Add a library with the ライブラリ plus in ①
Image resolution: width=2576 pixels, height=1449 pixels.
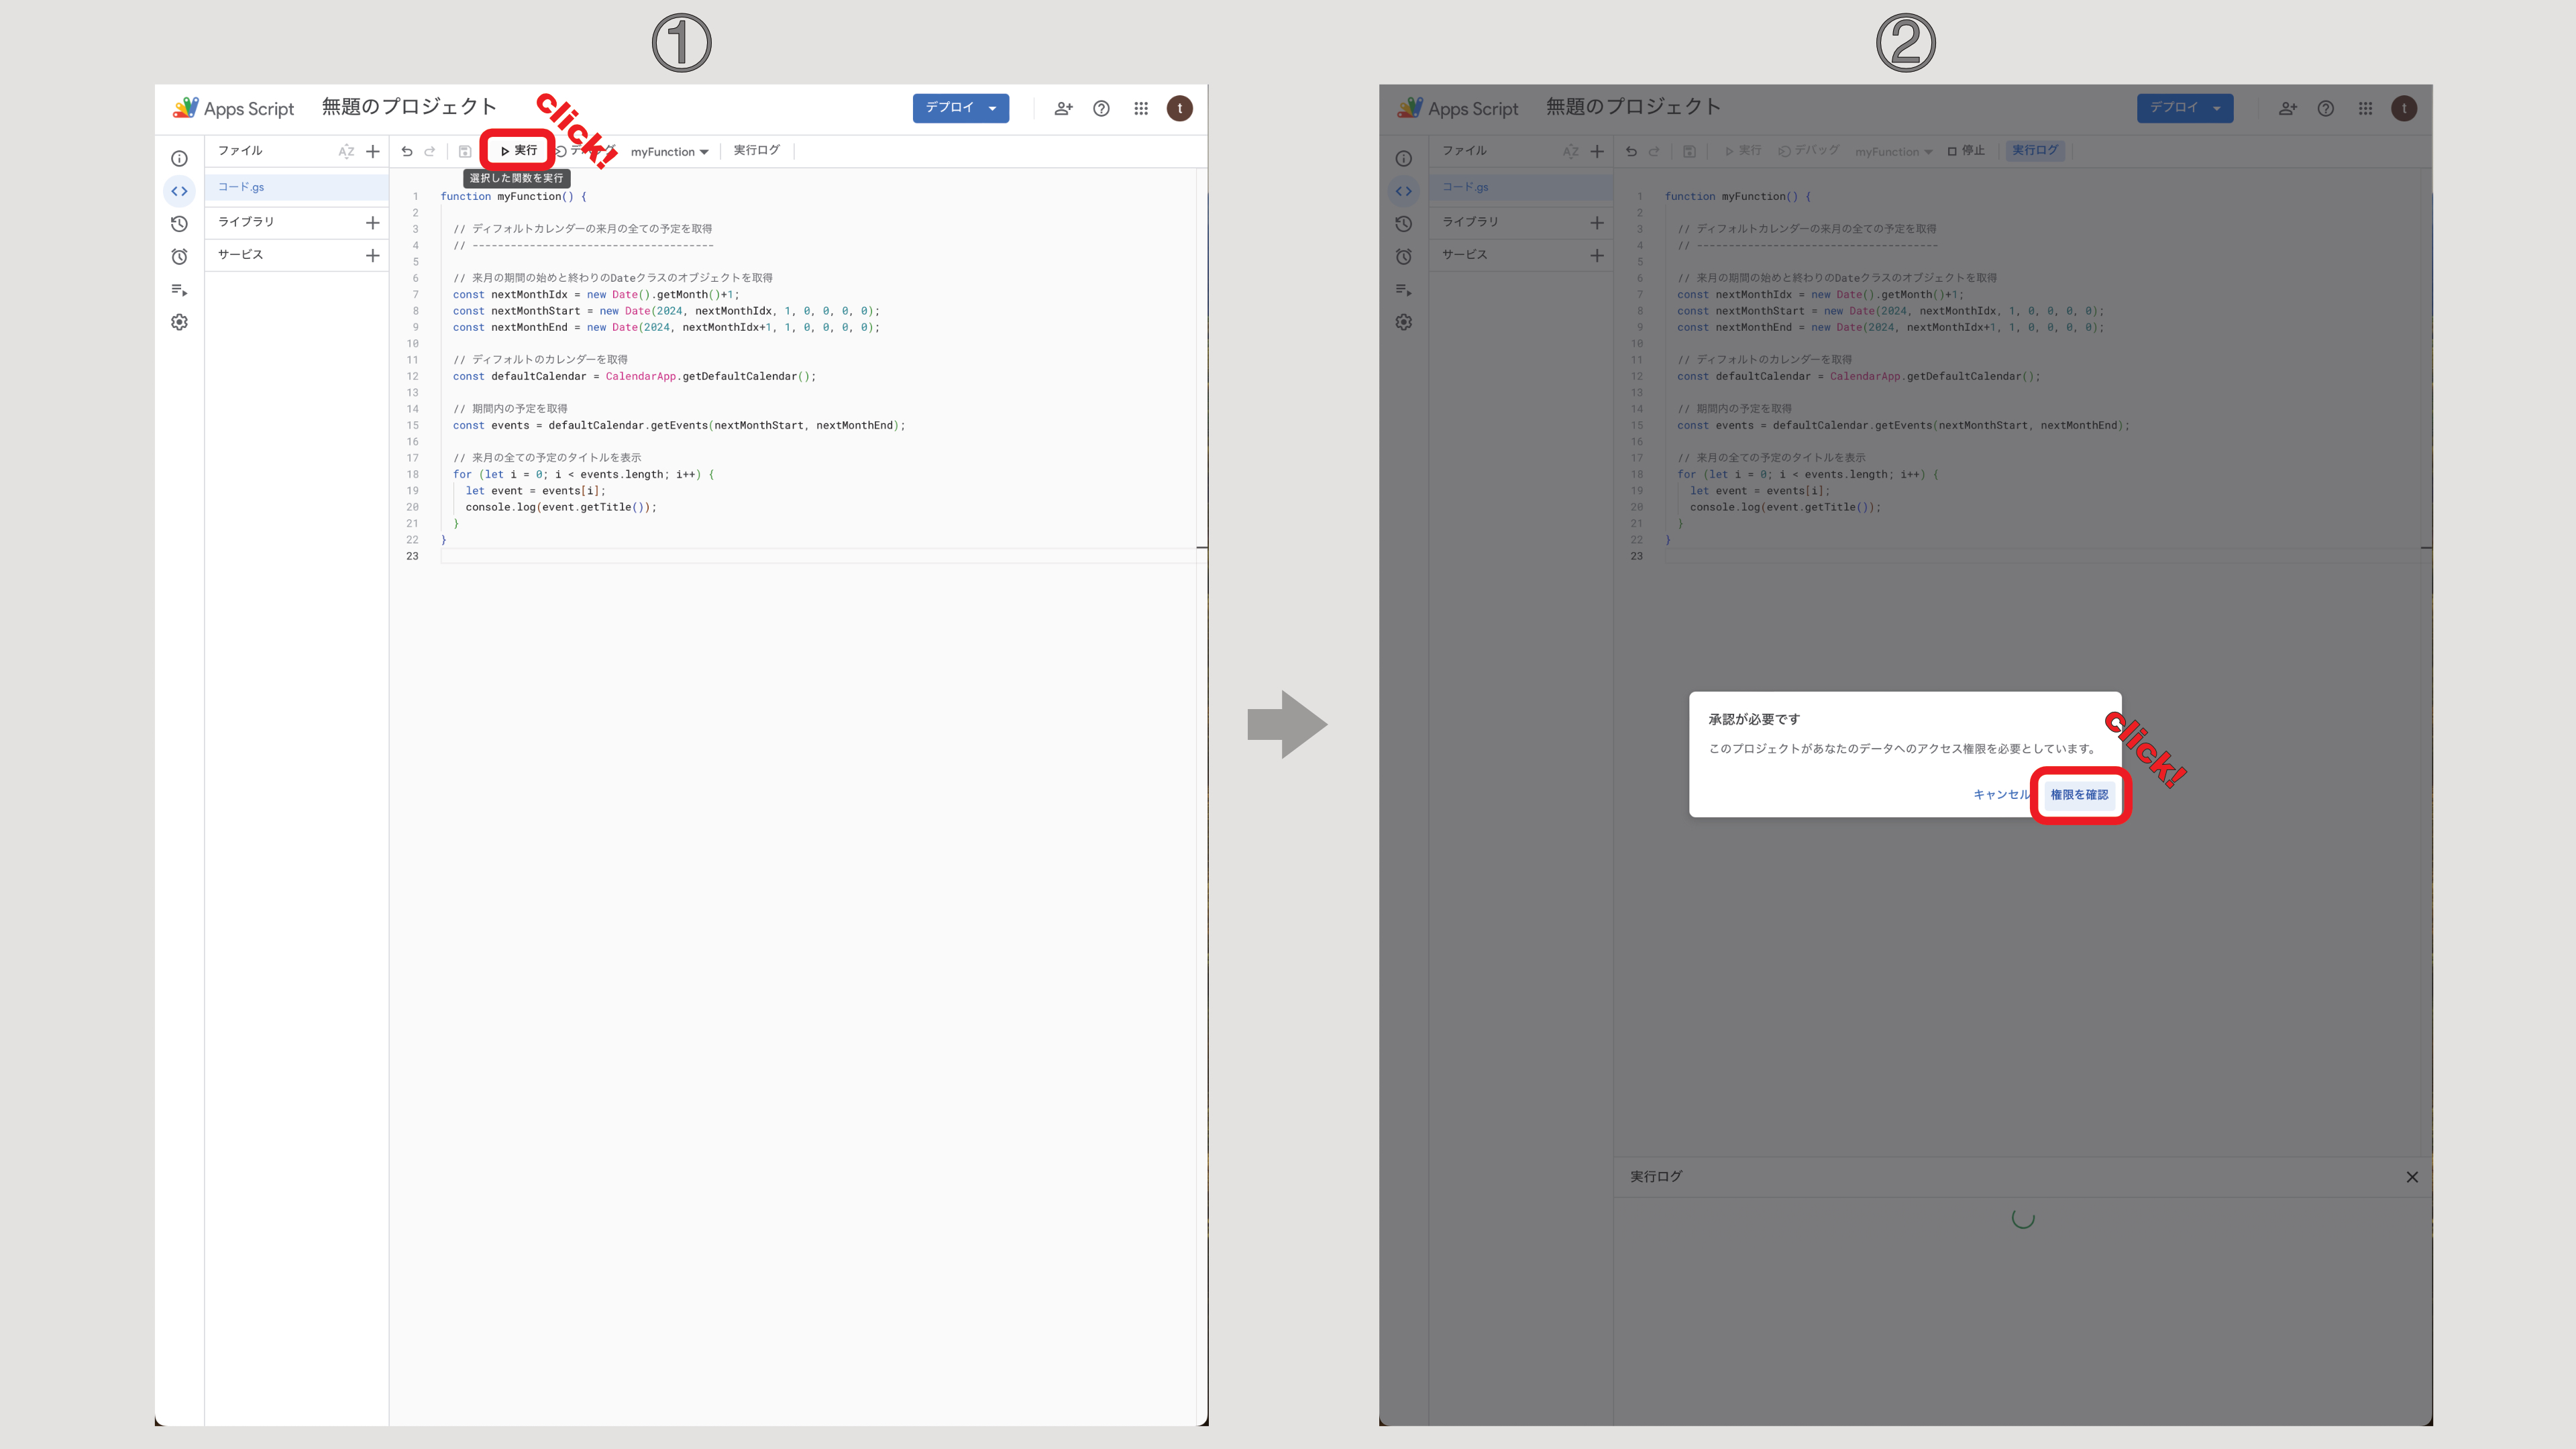tap(373, 223)
